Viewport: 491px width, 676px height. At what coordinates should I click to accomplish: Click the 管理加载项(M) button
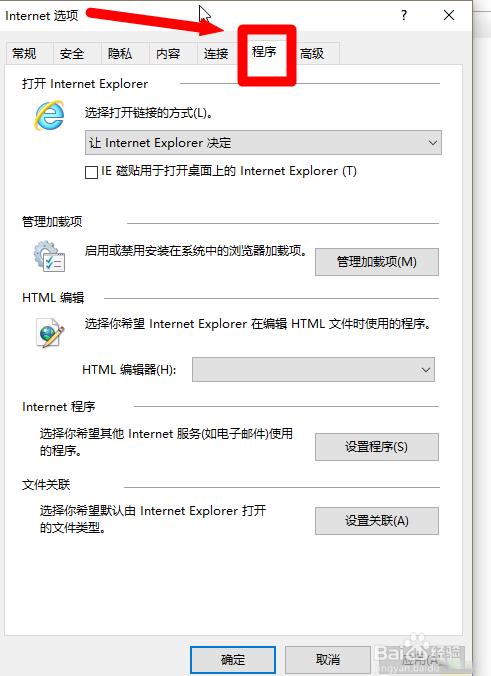377,262
